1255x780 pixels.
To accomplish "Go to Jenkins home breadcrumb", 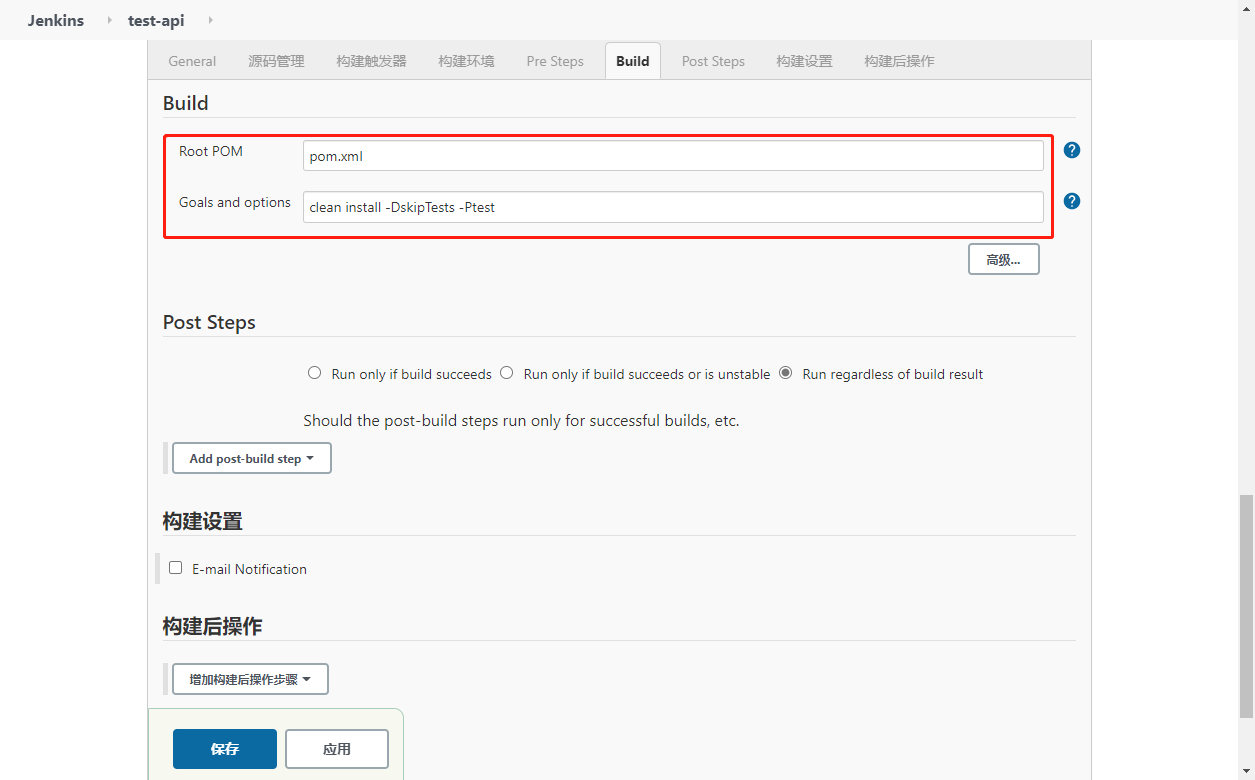I will [56, 20].
